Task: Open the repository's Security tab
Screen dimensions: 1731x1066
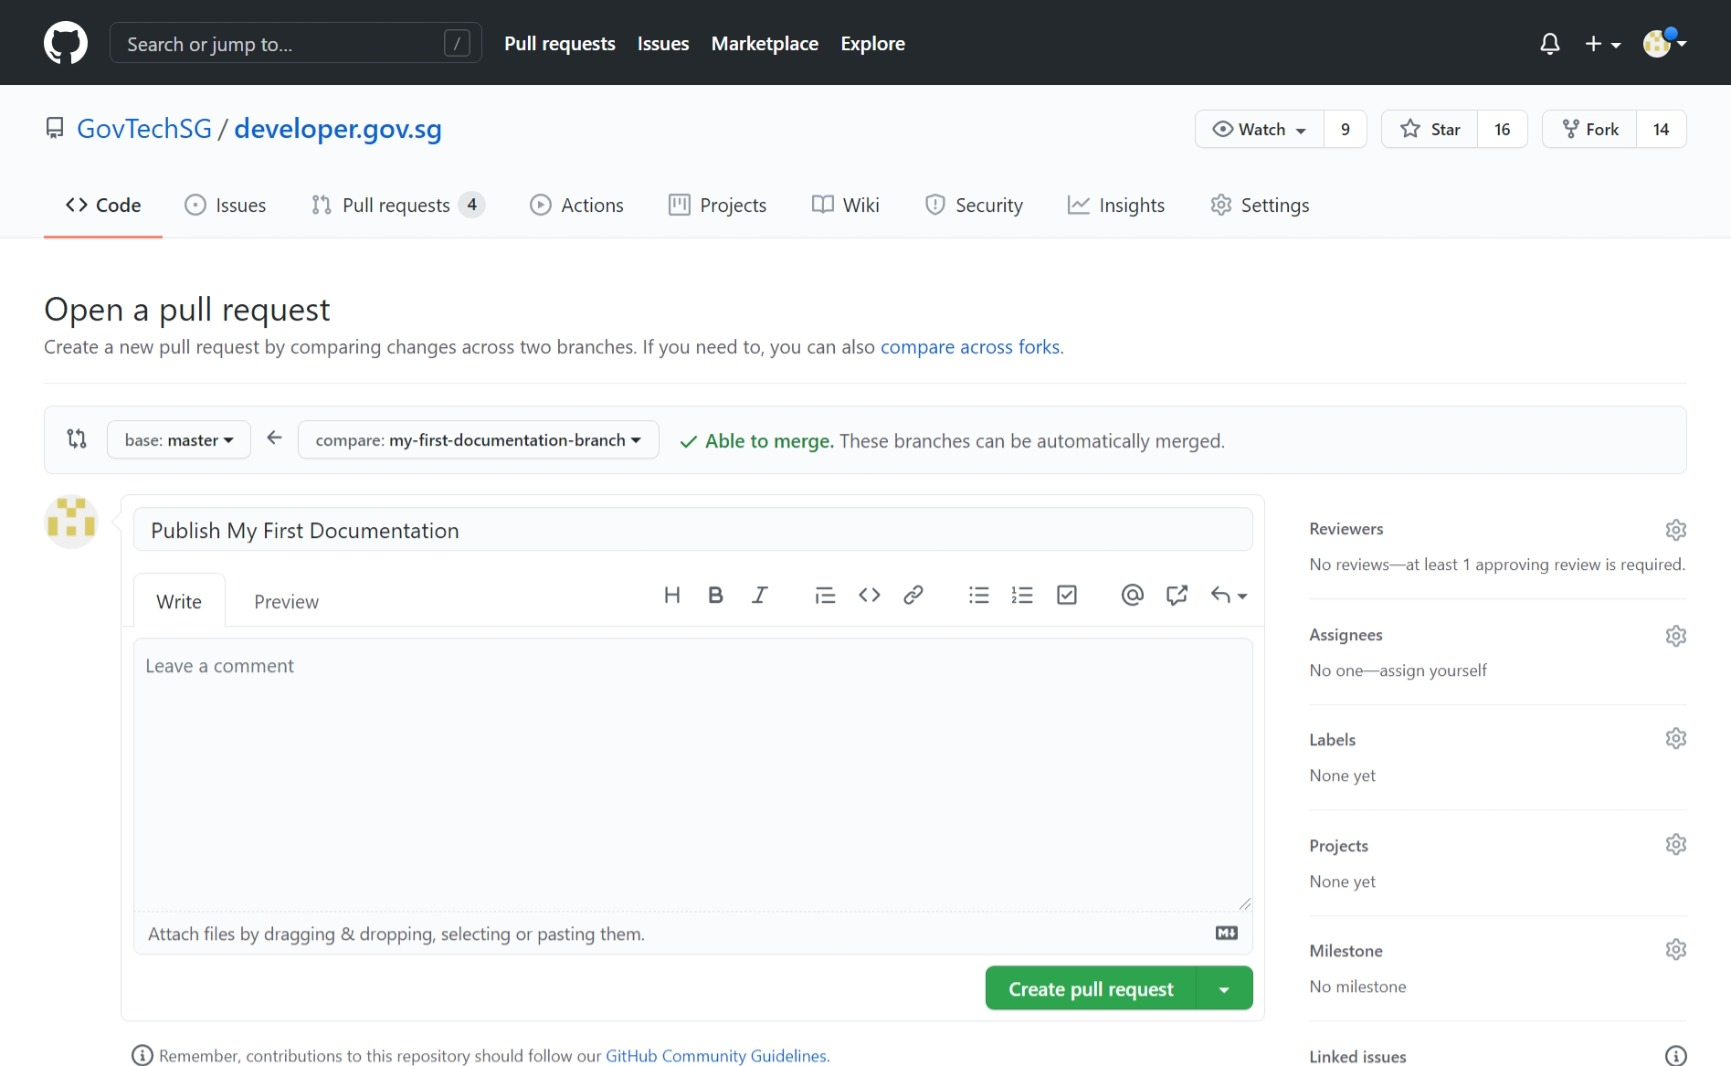Action: click(x=974, y=204)
